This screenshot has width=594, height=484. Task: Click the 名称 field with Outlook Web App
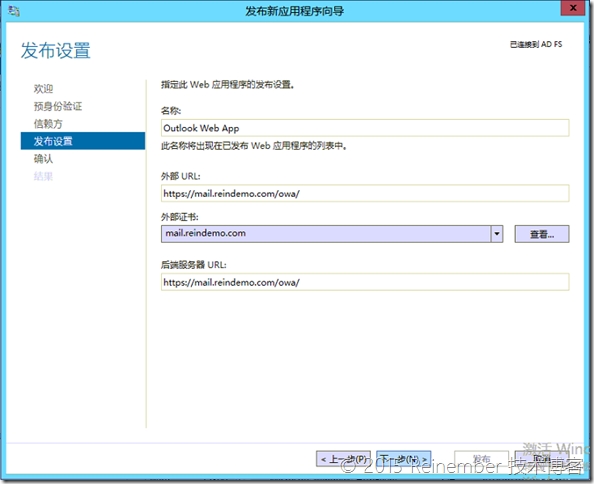(x=365, y=128)
